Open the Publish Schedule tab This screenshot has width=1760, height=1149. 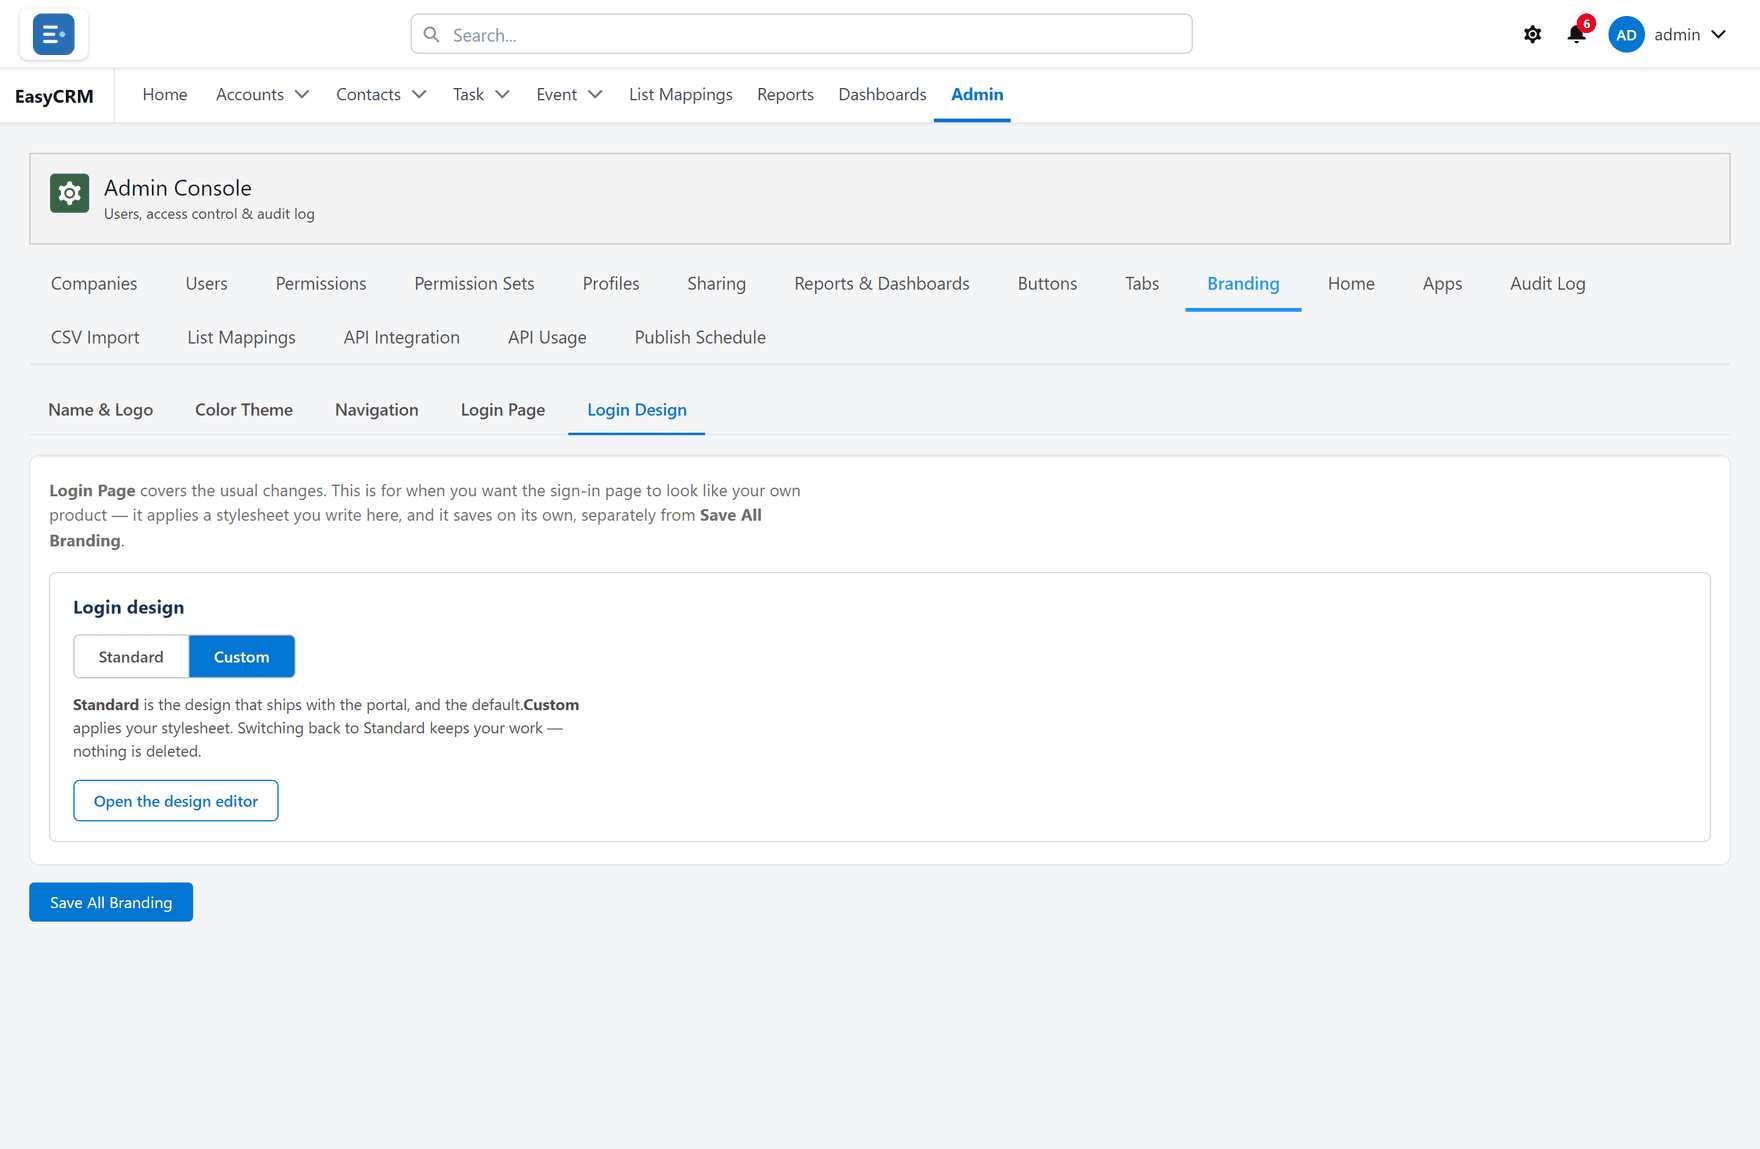pos(700,338)
